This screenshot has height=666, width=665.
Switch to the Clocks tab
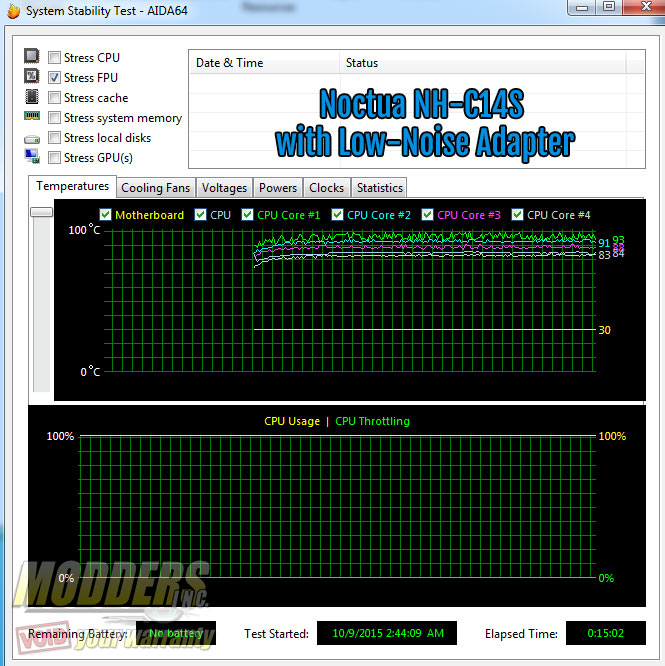point(326,188)
